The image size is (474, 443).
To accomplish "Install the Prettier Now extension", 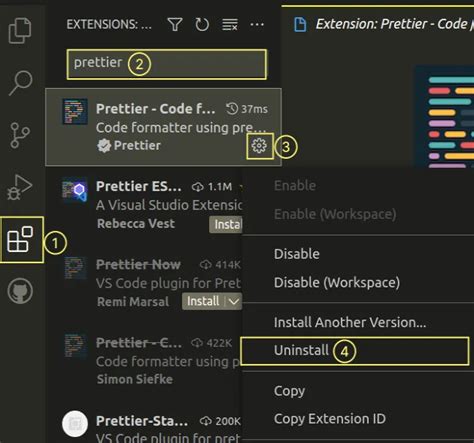I will (203, 301).
